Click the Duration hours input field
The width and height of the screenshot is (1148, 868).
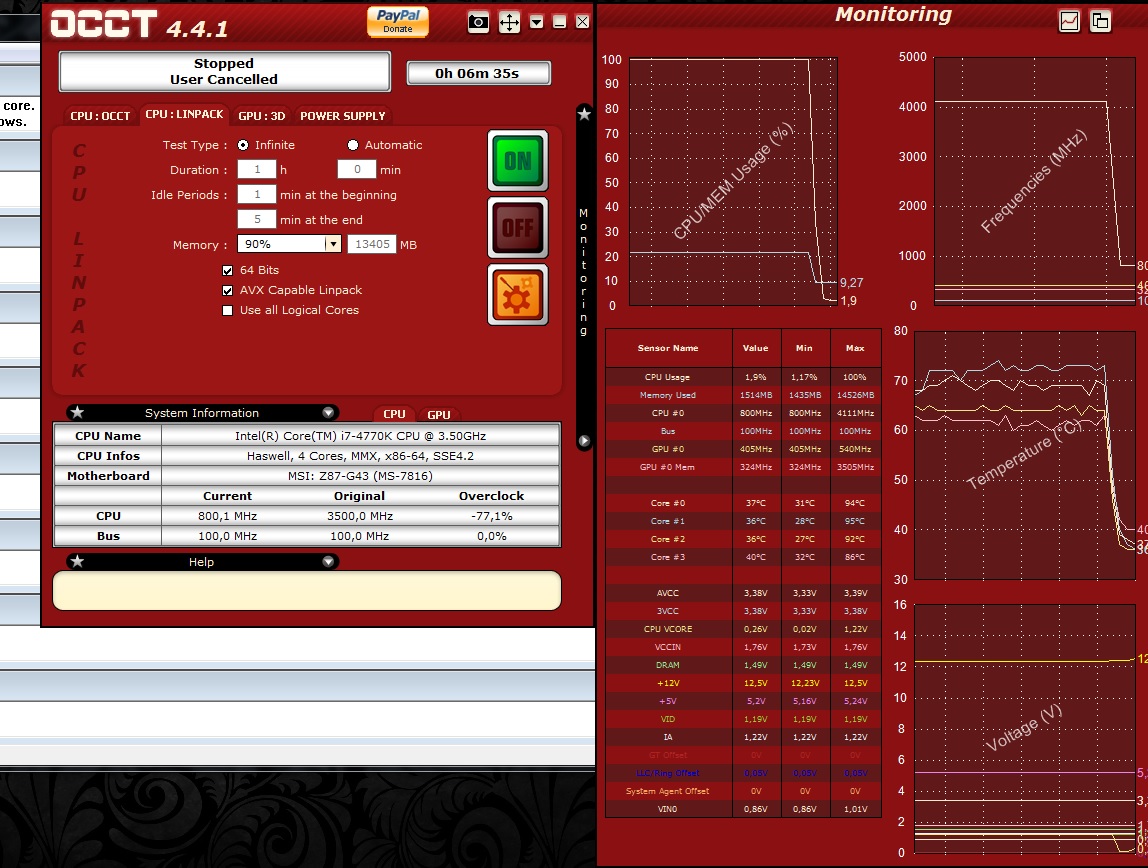click(x=257, y=170)
